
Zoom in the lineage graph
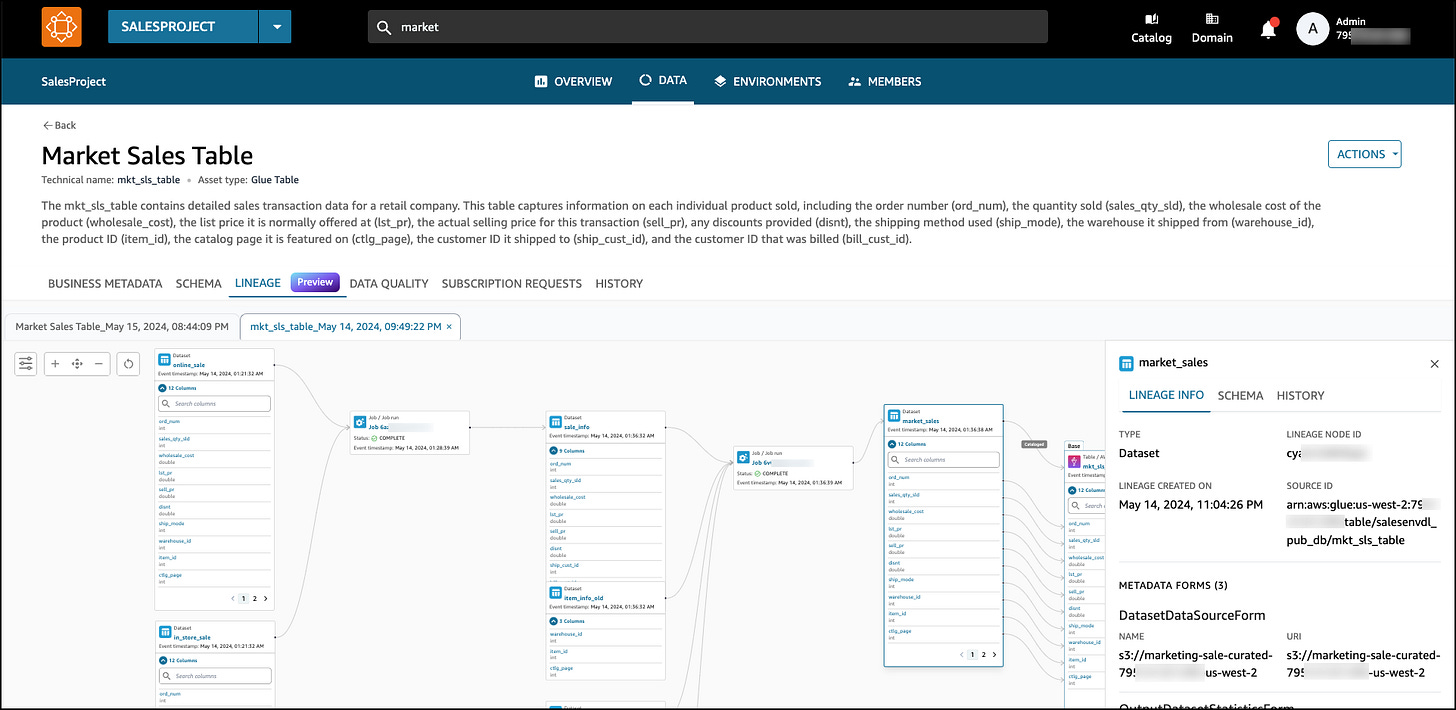pos(55,364)
